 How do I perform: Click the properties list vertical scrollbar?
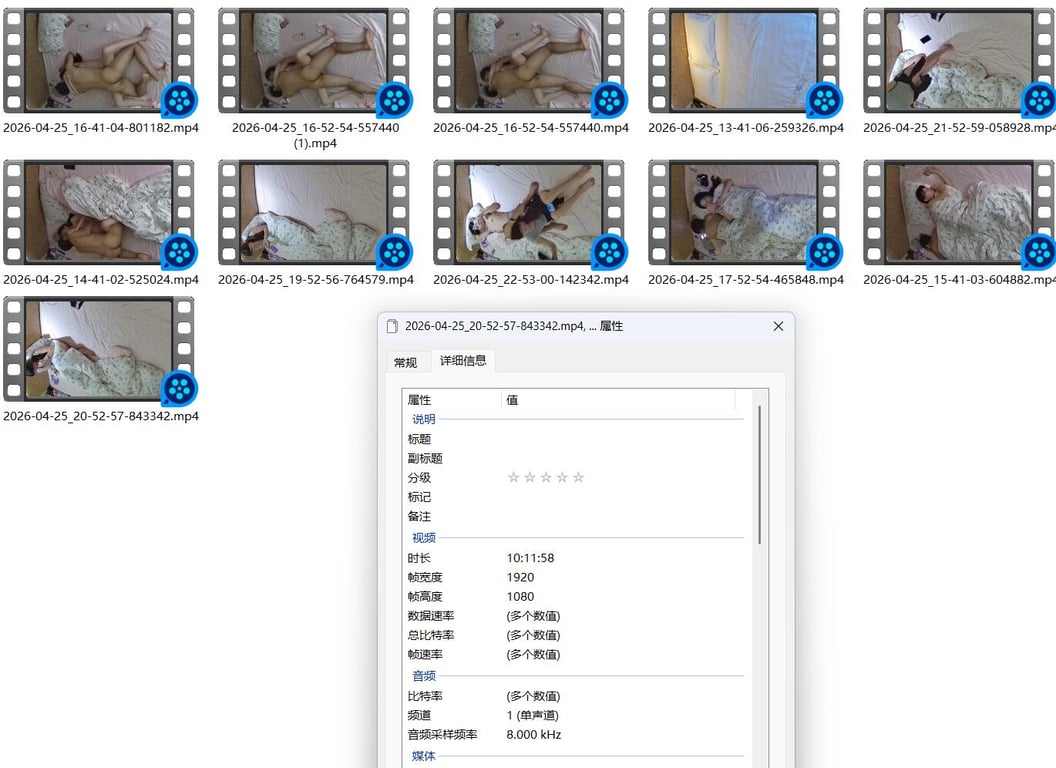pos(759,475)
